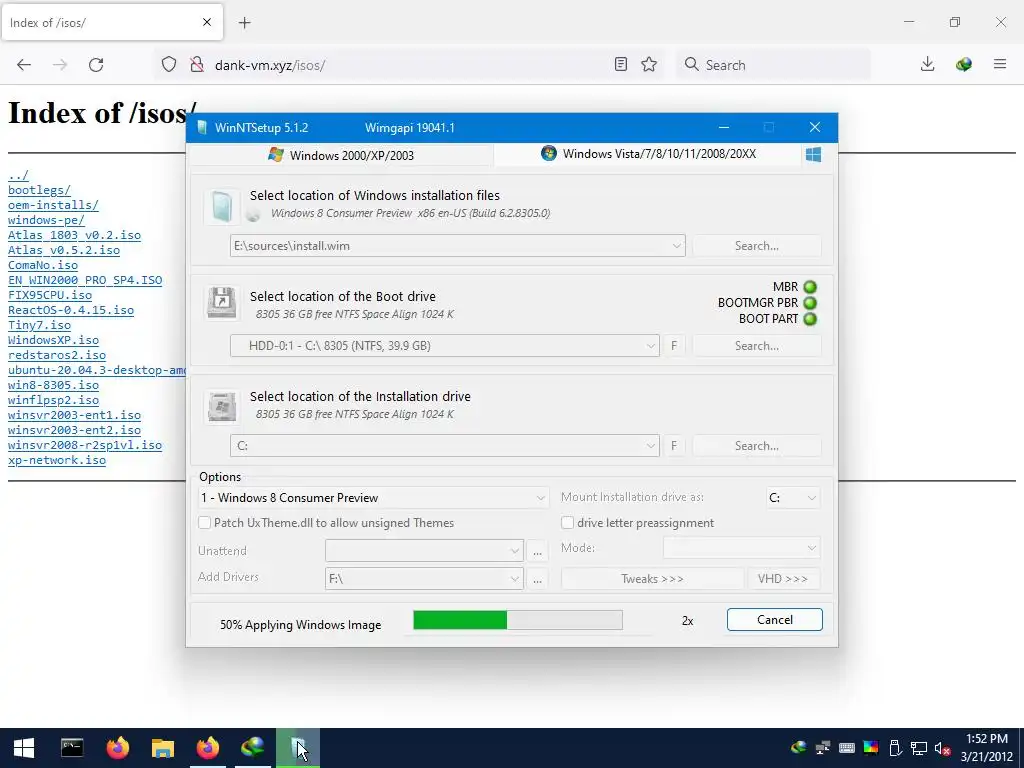Go back in Firefox
1024x768 pixels.
pos(24,64)
